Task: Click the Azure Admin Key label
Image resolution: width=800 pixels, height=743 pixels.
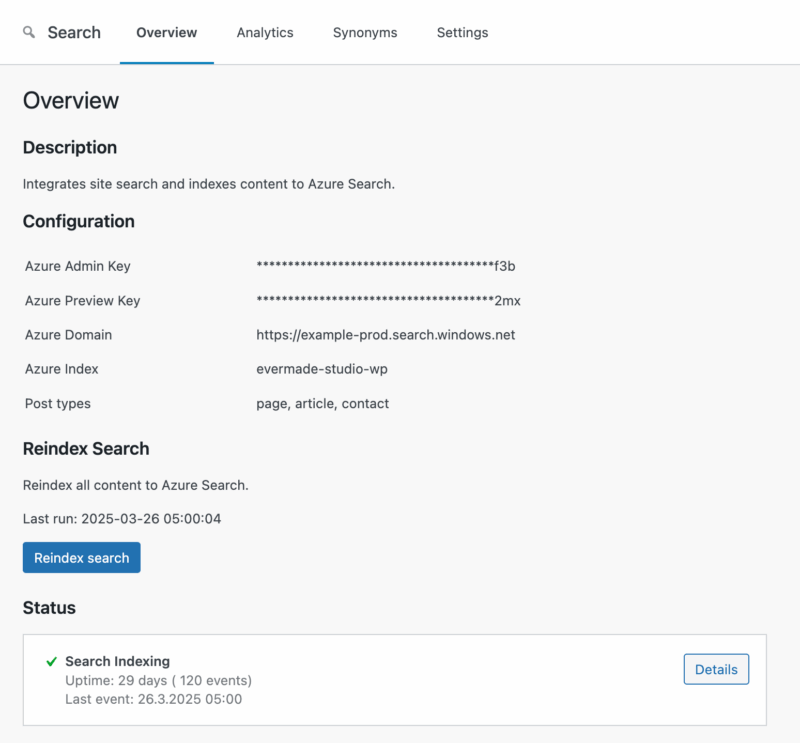Action: (x=78, y=266)
